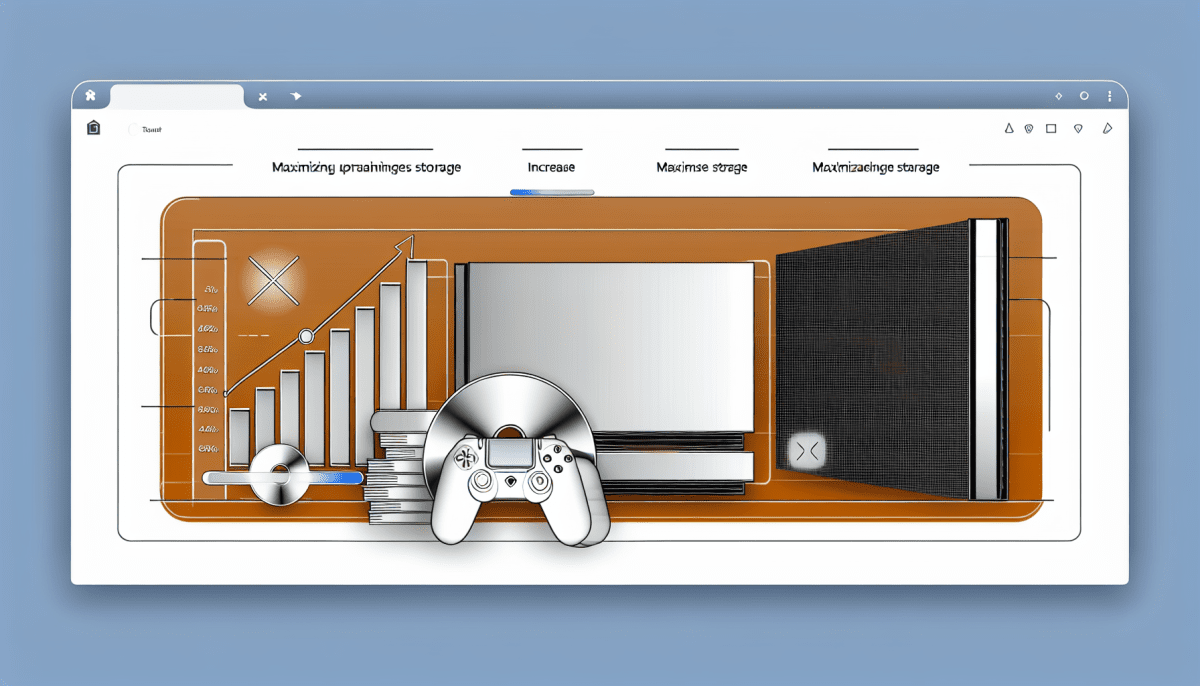Click the shield icon right of the square

(x=1078, y=128)
